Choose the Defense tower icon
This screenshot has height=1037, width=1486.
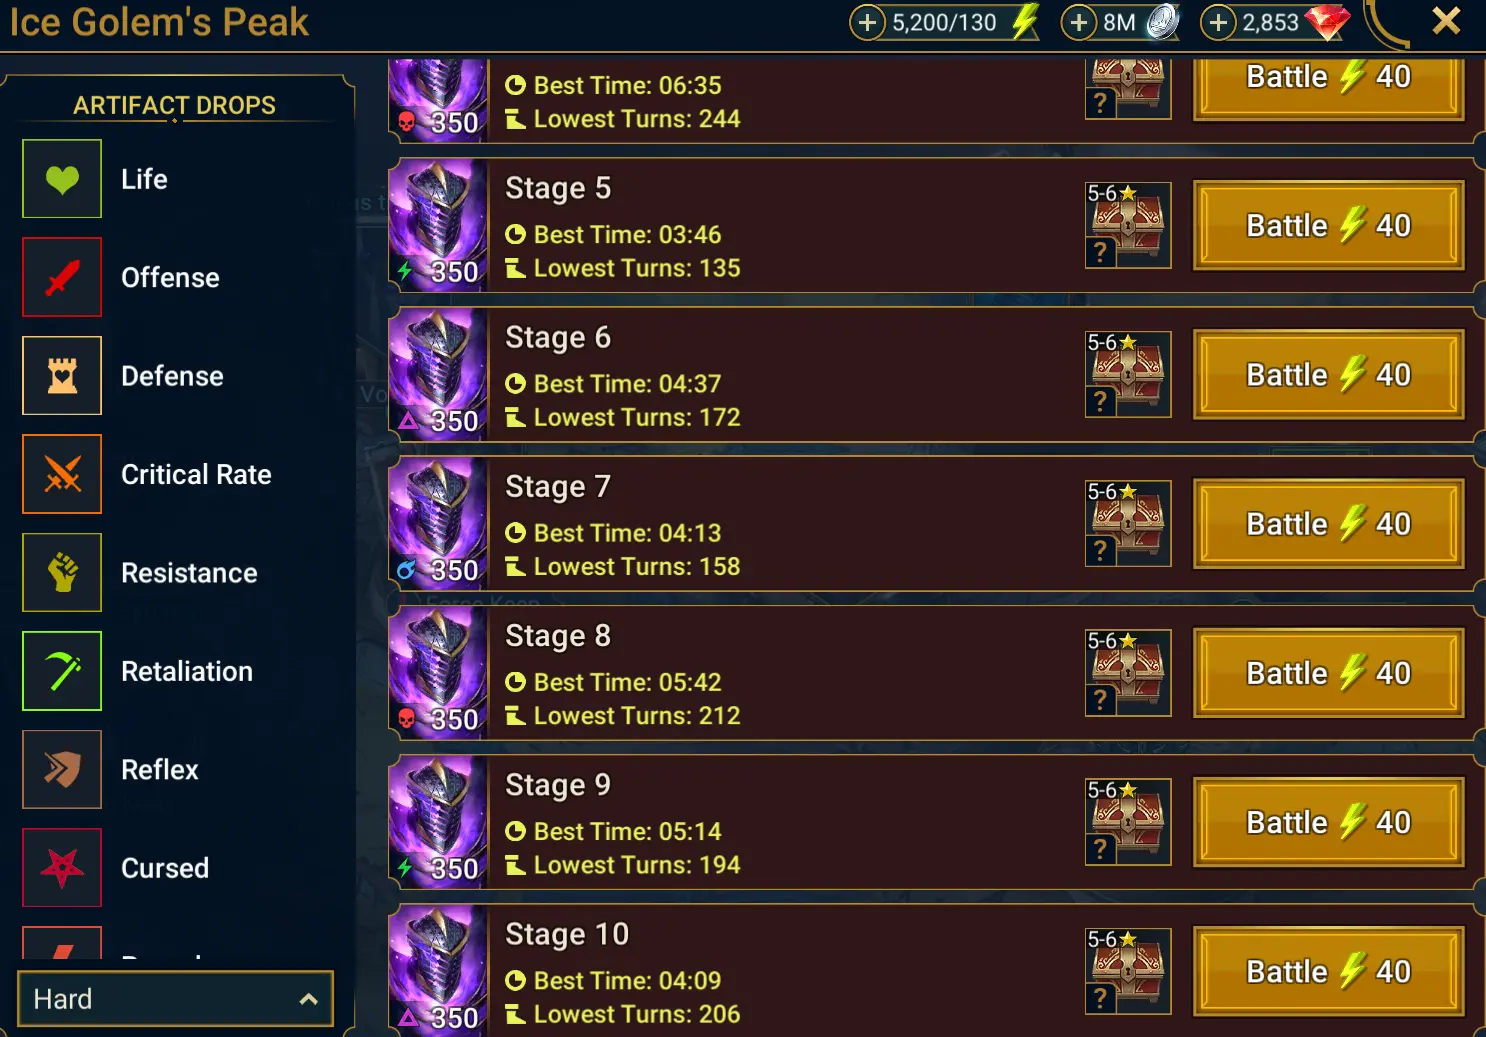click(62, 376)
